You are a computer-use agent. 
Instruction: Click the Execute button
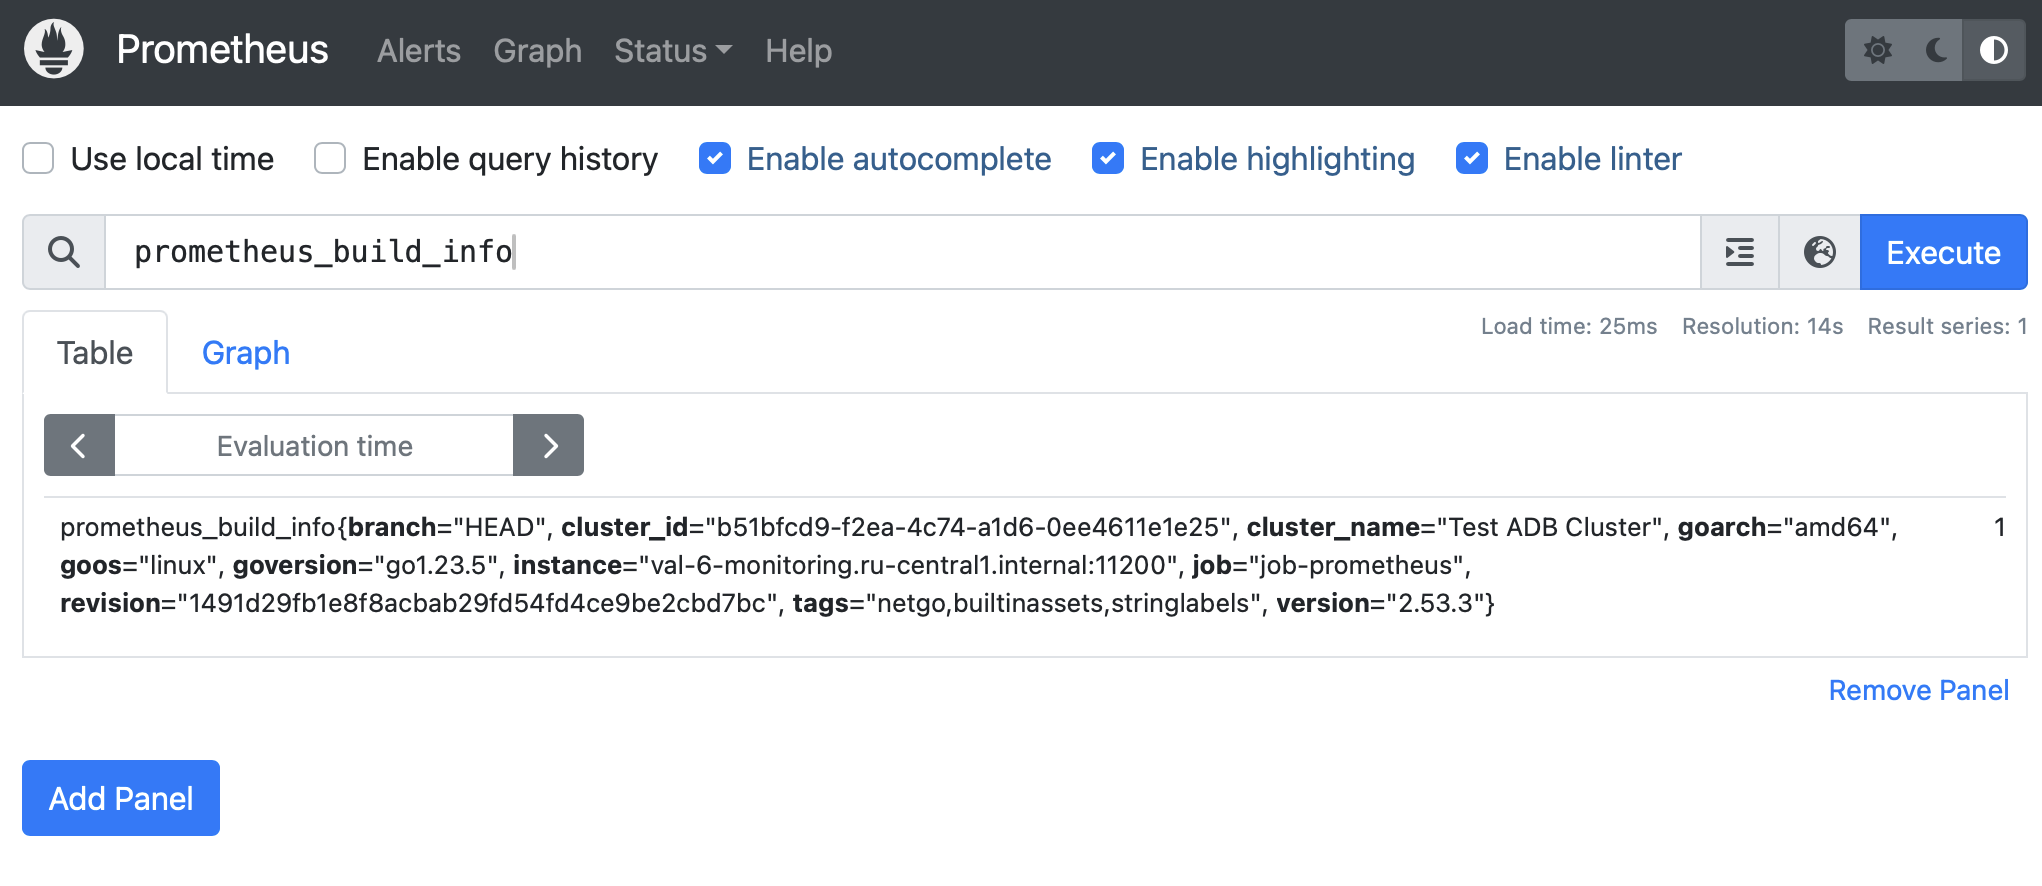[1943, 252]
